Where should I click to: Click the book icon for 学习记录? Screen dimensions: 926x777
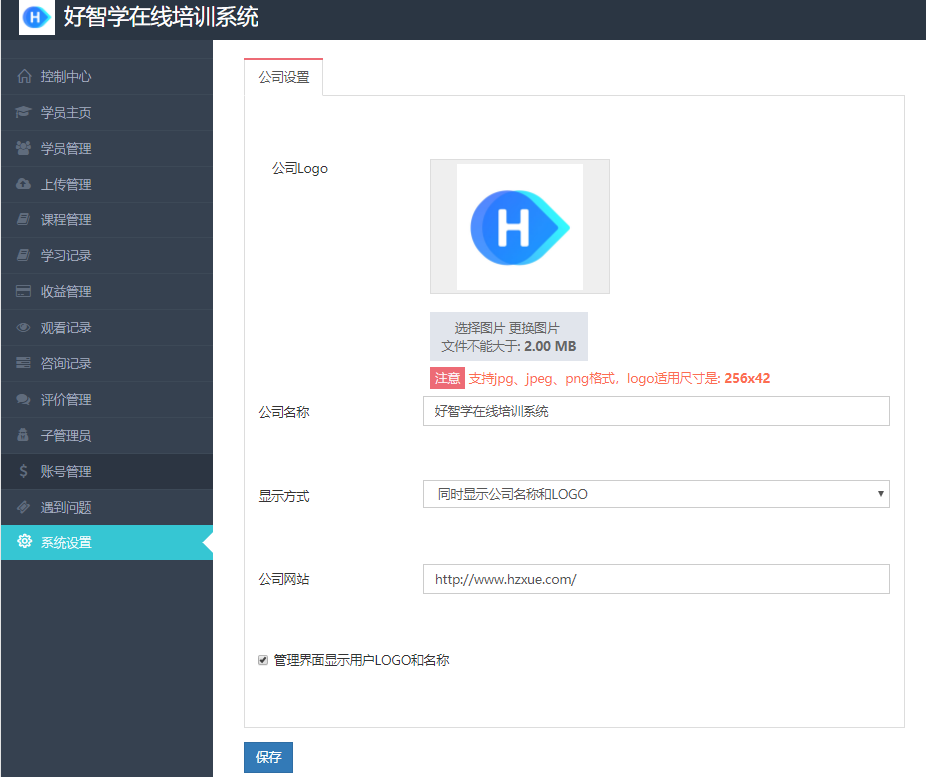click(23, 255)
